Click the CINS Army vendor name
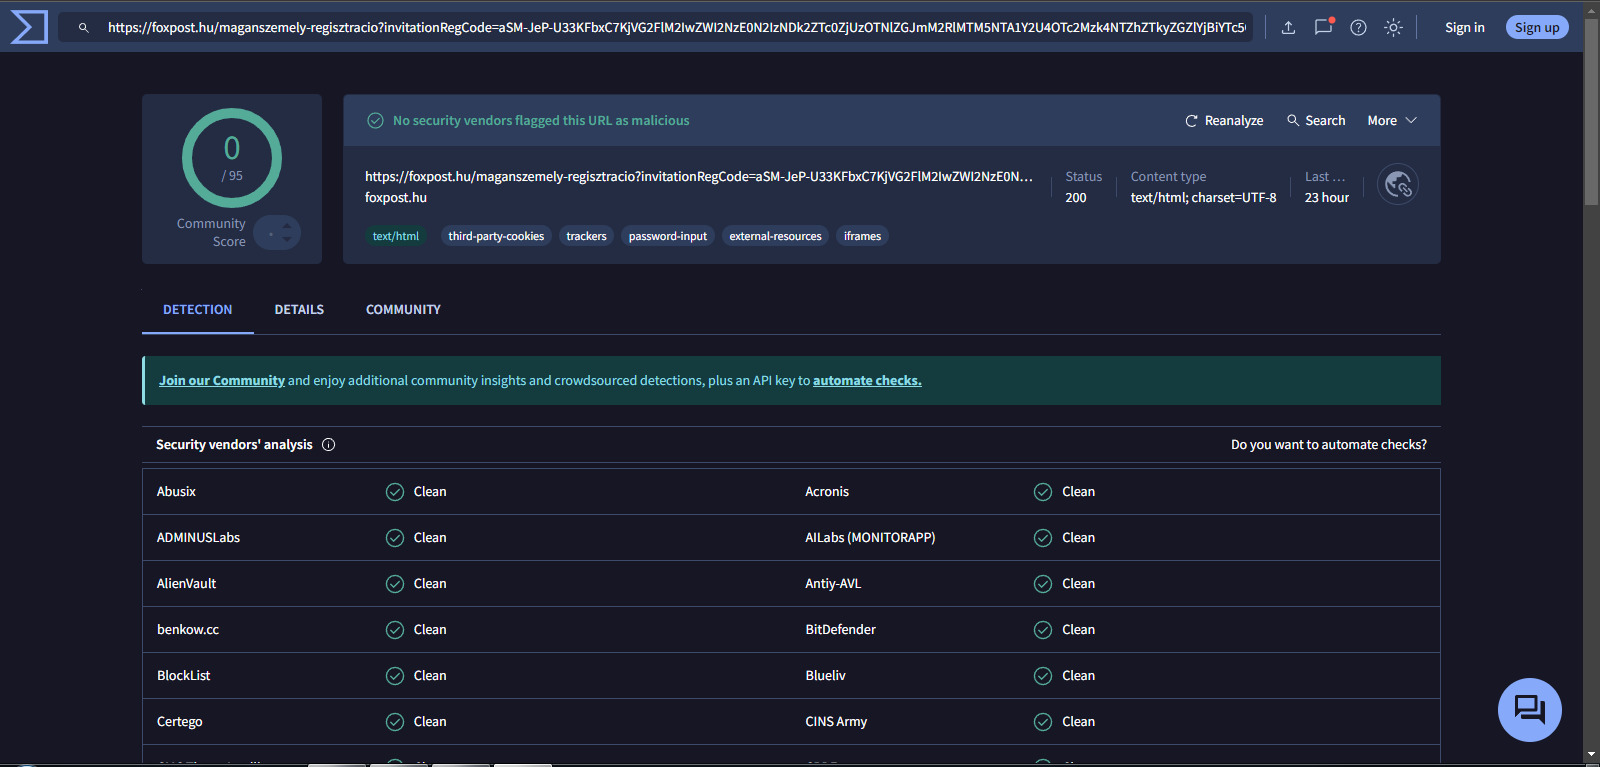The width and height of the screenshot is (1600, 767). 836,722
